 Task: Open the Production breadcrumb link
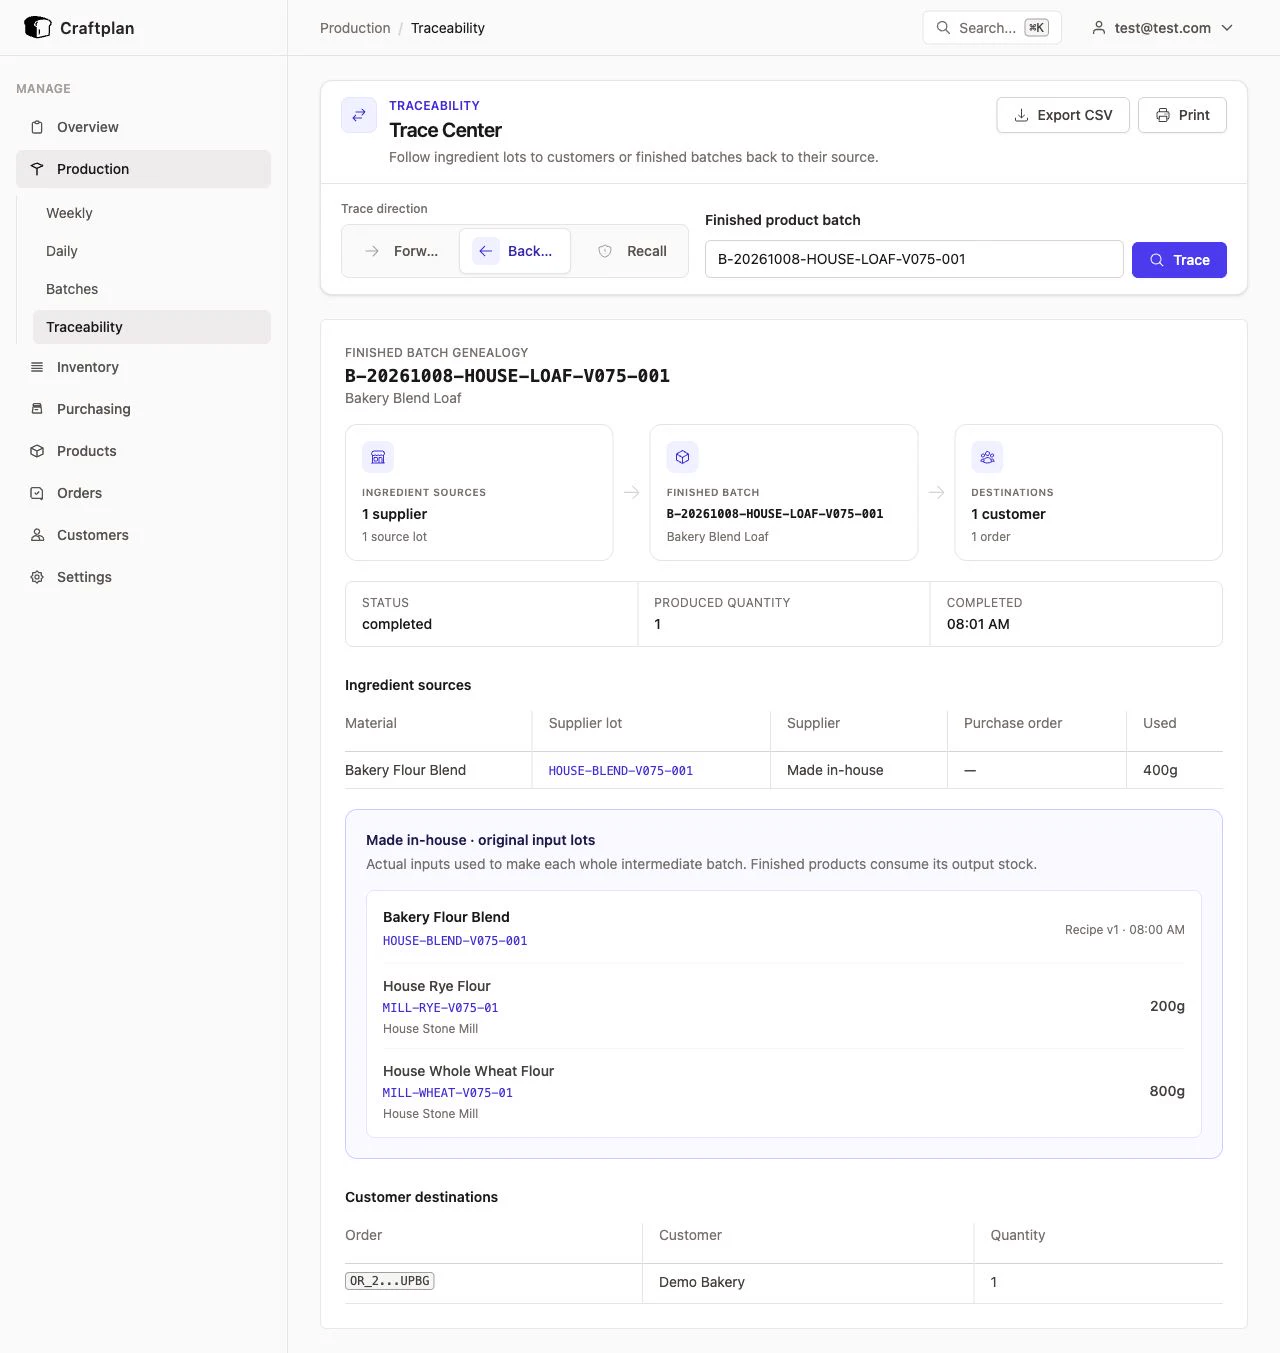tap(355, 28)
